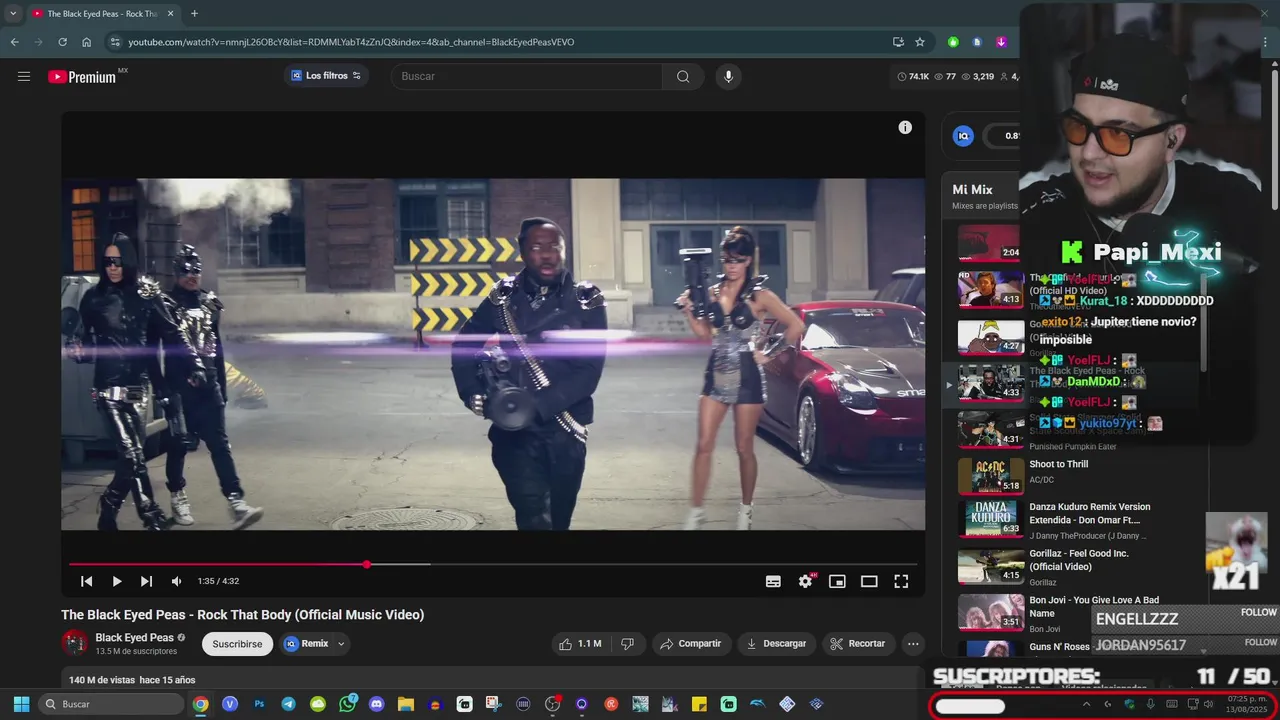Play Danza Kuduro Remix from the mix
This screenshot has width=1280, height=720.
point(1090,513)
